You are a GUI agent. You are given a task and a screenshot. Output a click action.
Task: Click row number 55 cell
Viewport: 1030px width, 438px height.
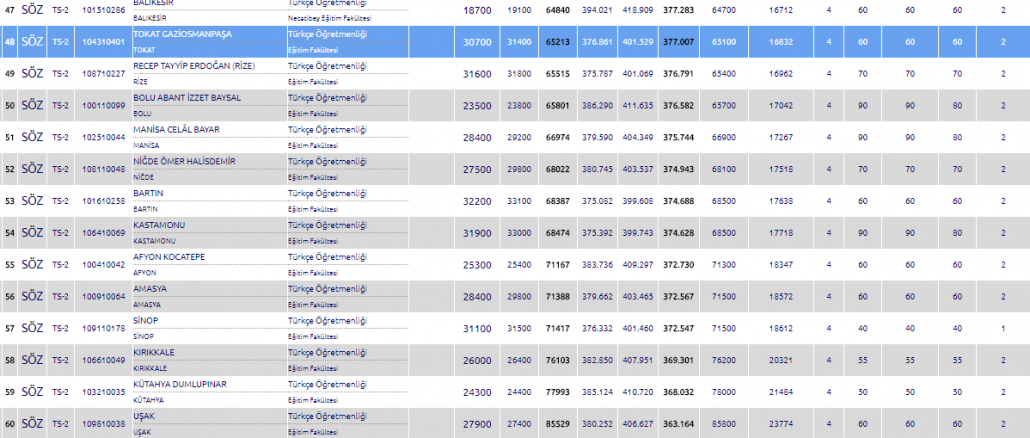click(x=9, y=265)
